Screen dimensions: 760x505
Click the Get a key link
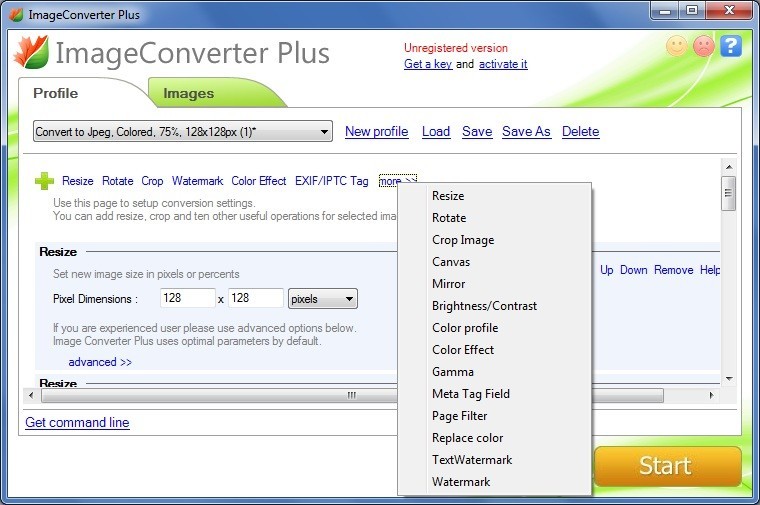coord(428,64)
